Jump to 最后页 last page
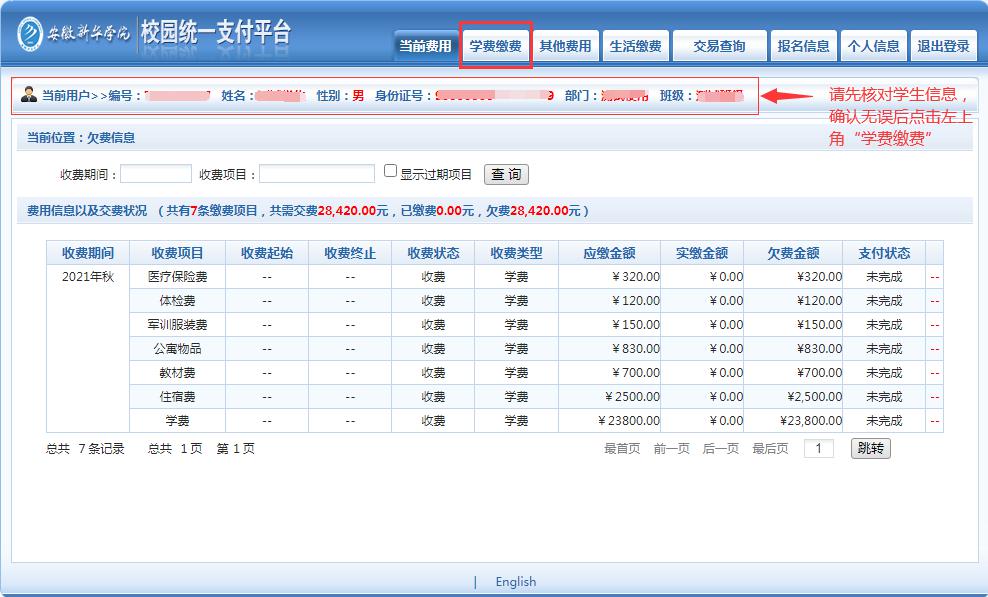Viewport: 988px width, 597px height. point(770,449)
